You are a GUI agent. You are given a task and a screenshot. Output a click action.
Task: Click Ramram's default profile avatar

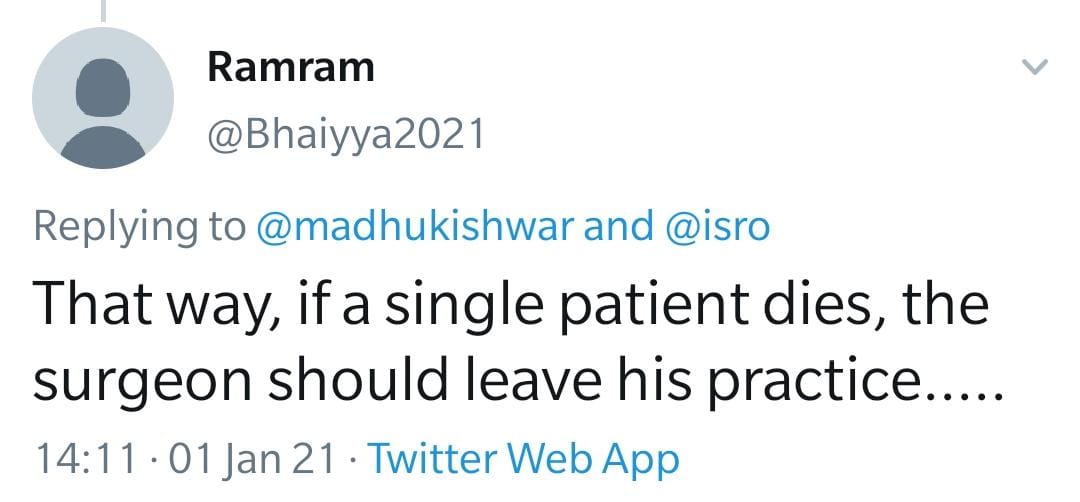pyautogui.click(x=103, y=97)
